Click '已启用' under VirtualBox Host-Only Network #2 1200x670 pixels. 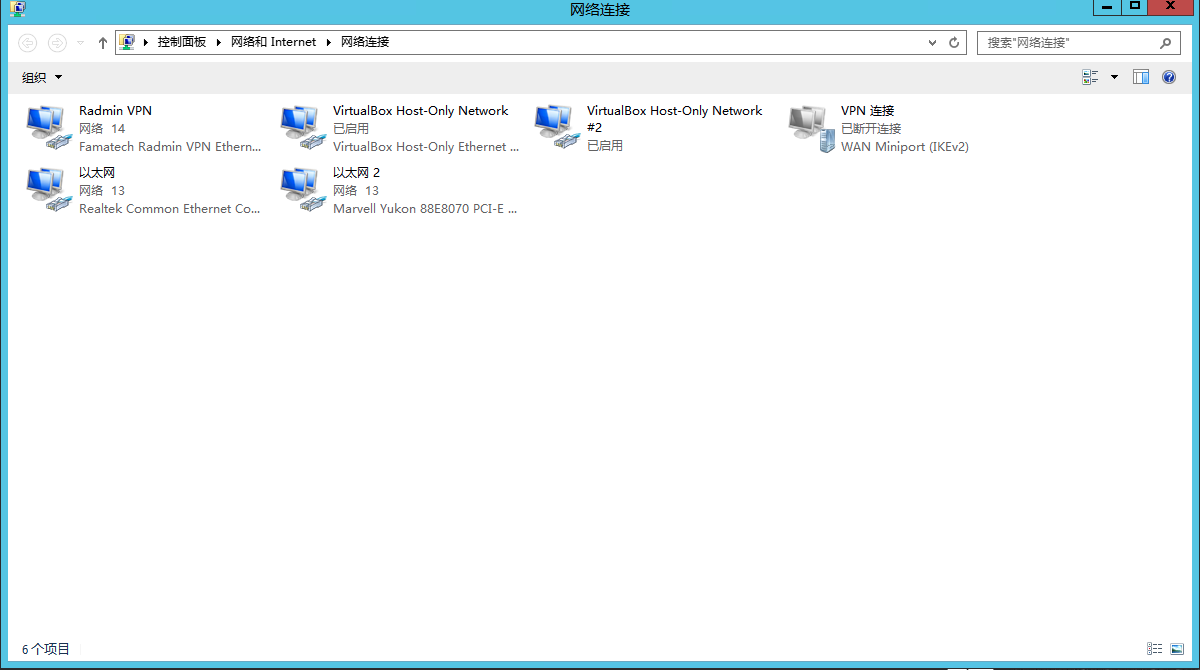[605, 146]
